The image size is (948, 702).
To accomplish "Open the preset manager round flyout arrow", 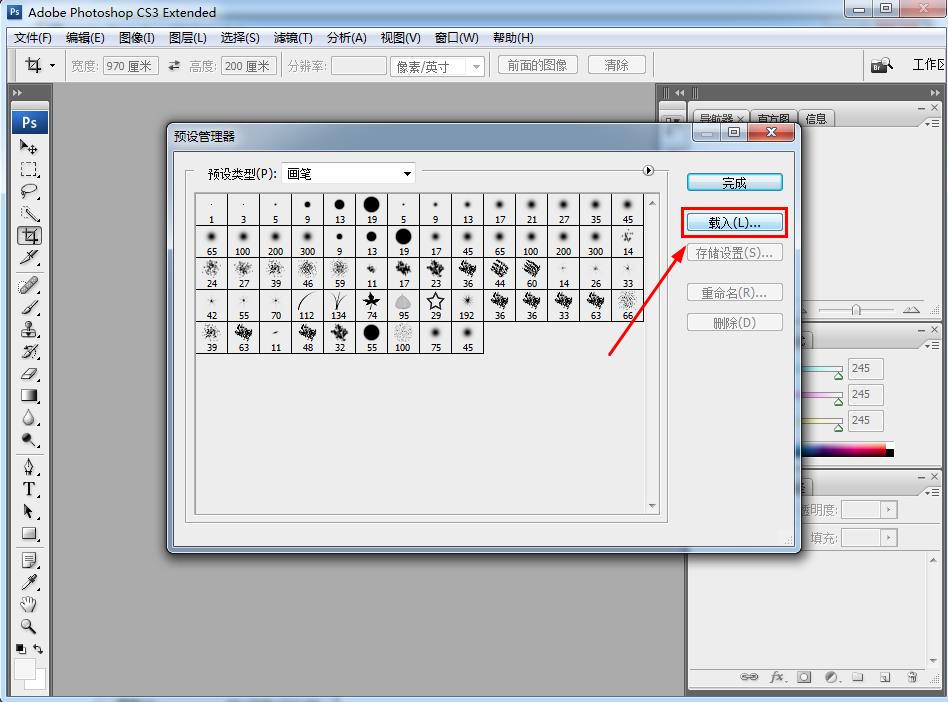I will (x=648, y=171).
